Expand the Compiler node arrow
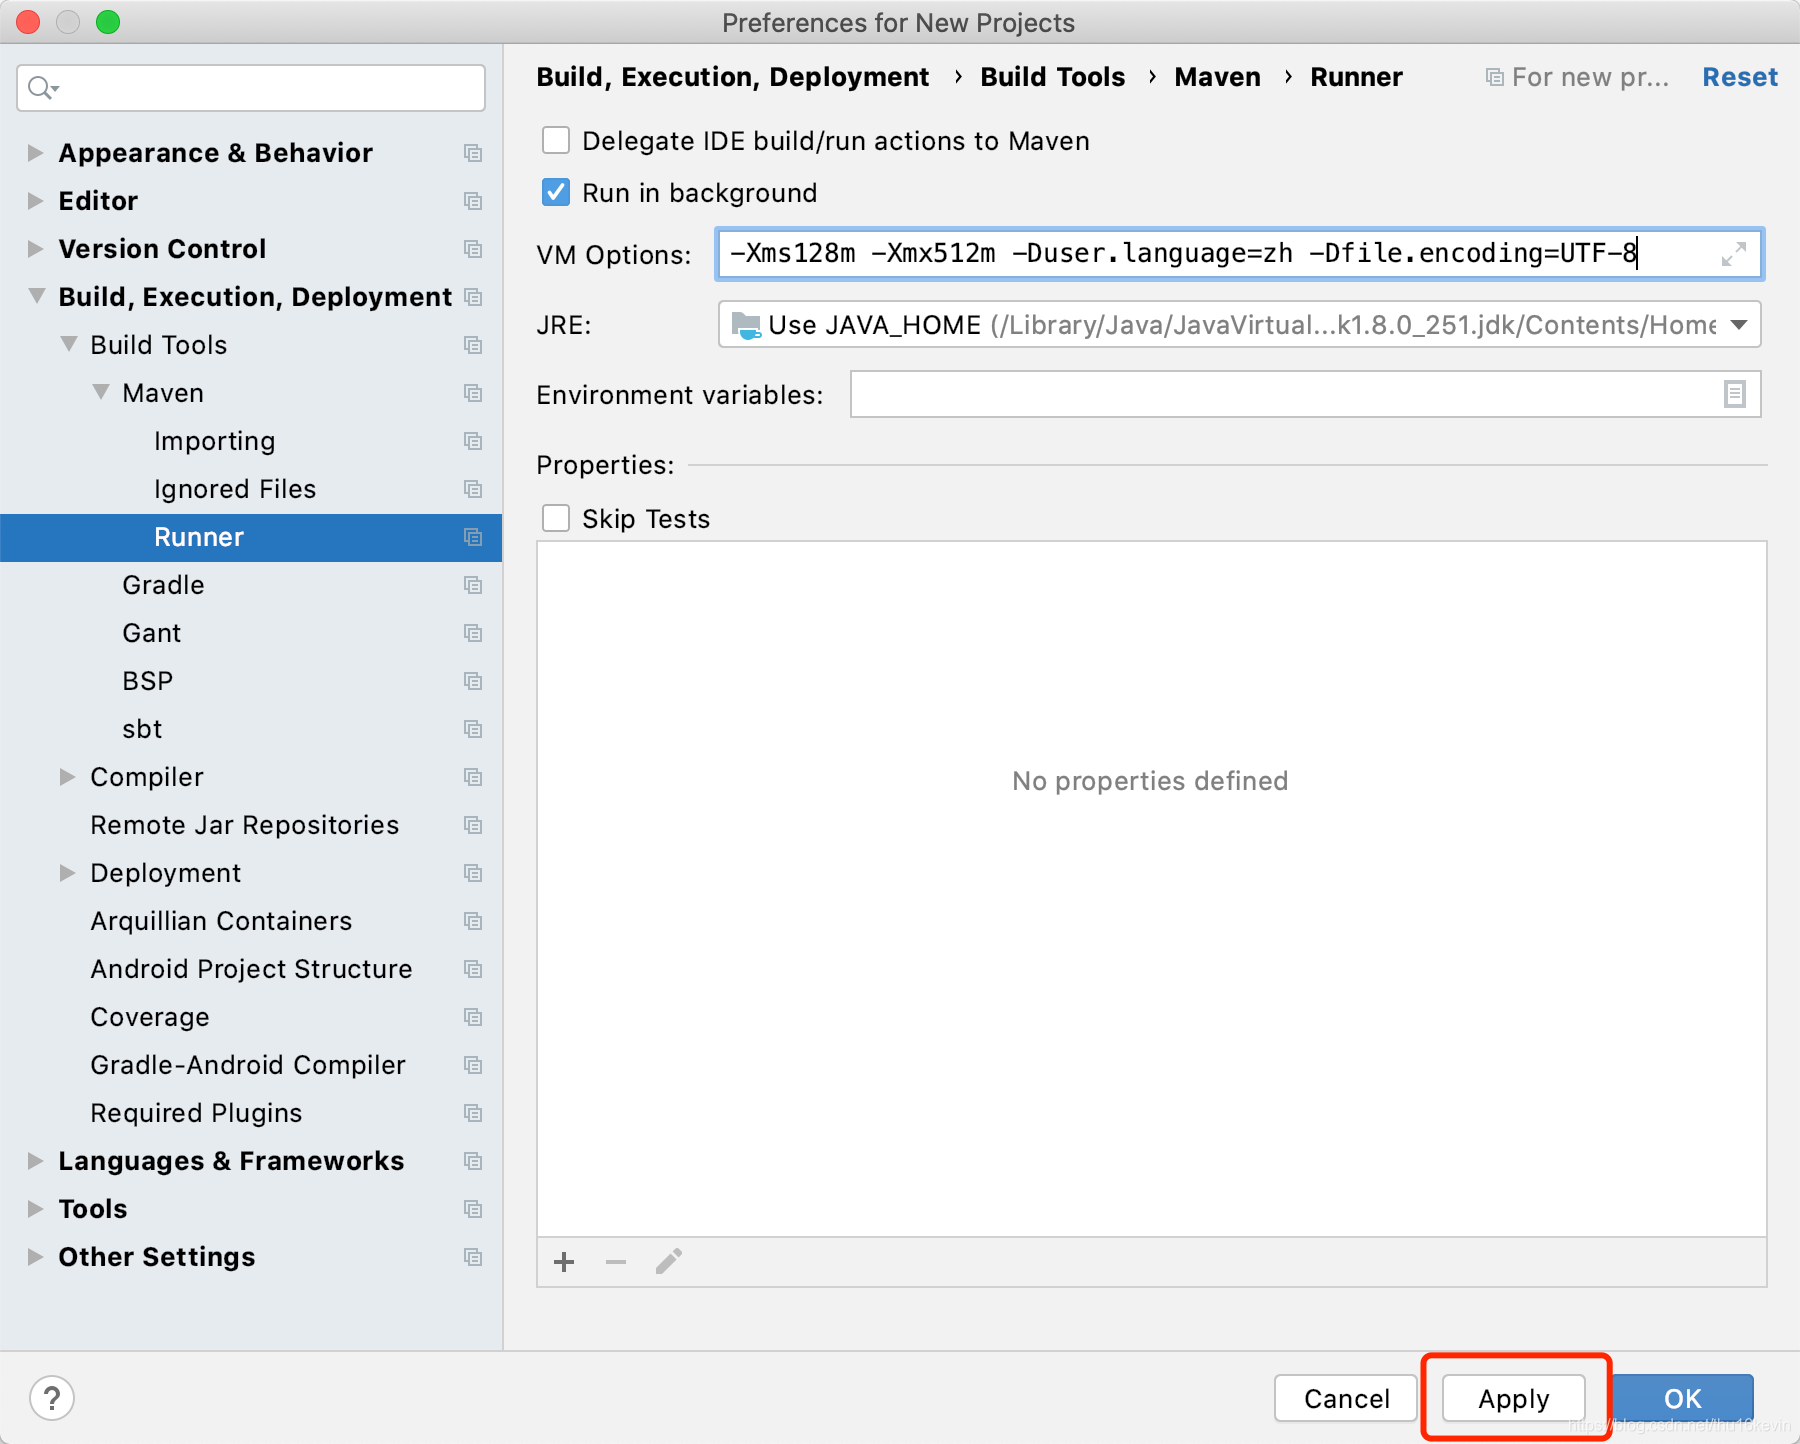 [67, 777]
